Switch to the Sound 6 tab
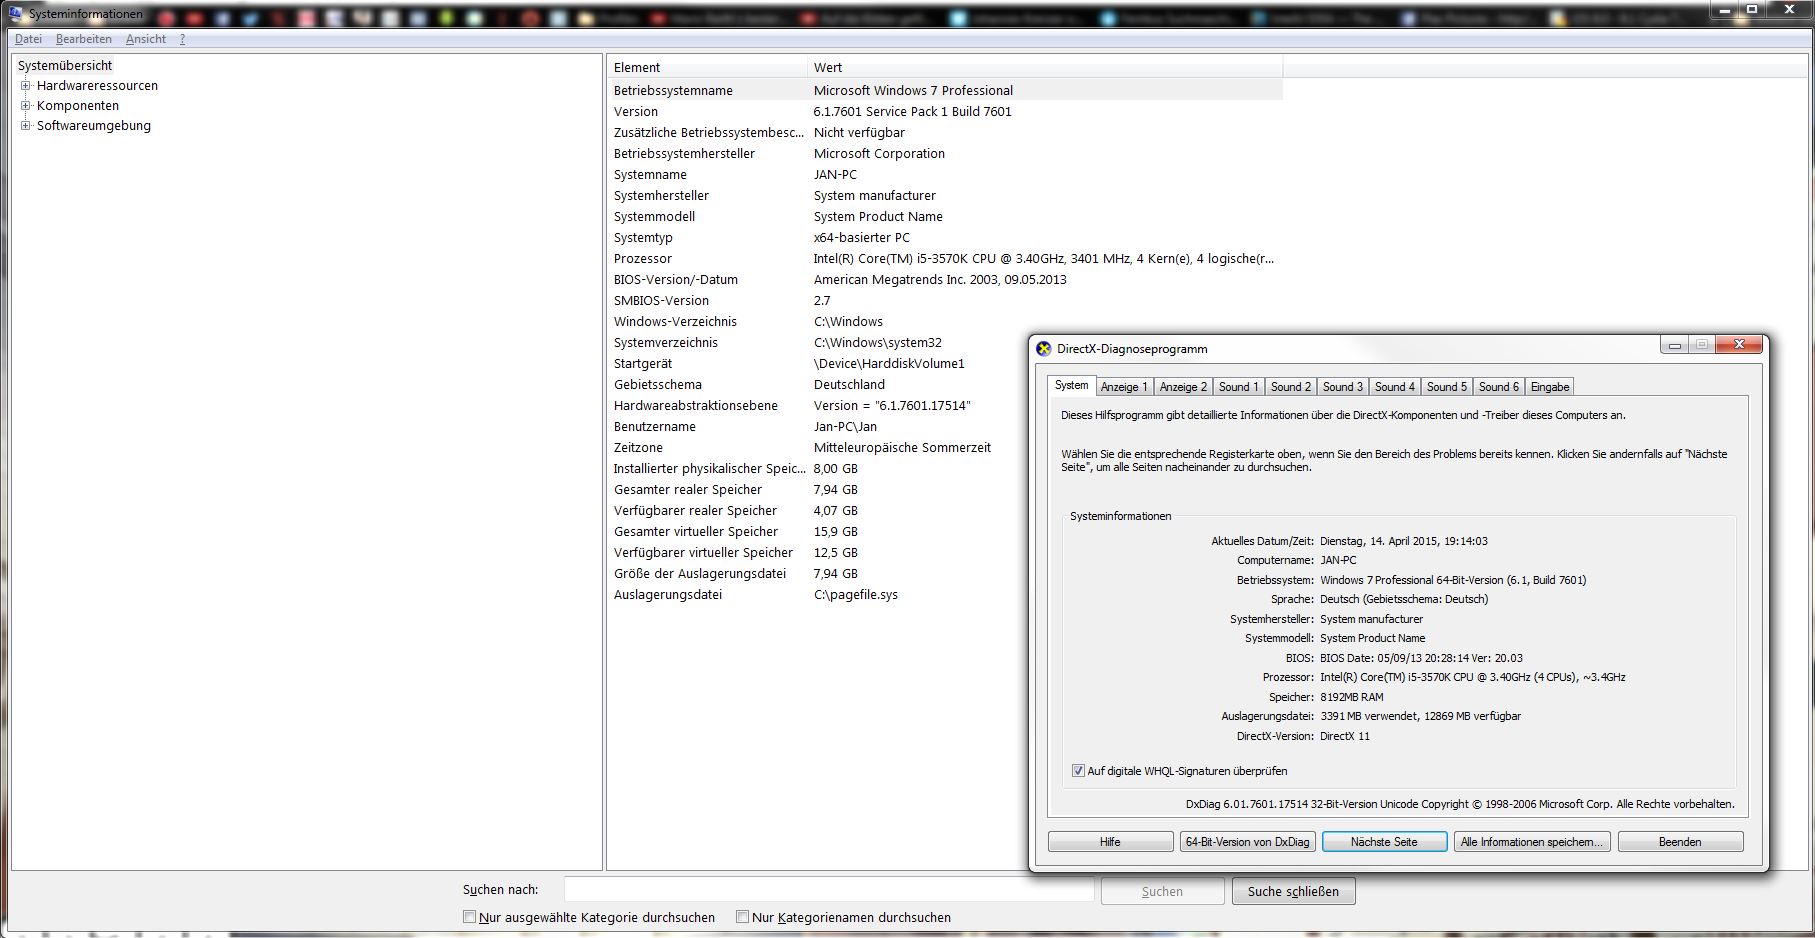This screenshot has height=938, width=1815. pyautogui.click(x=1498, y=387)
